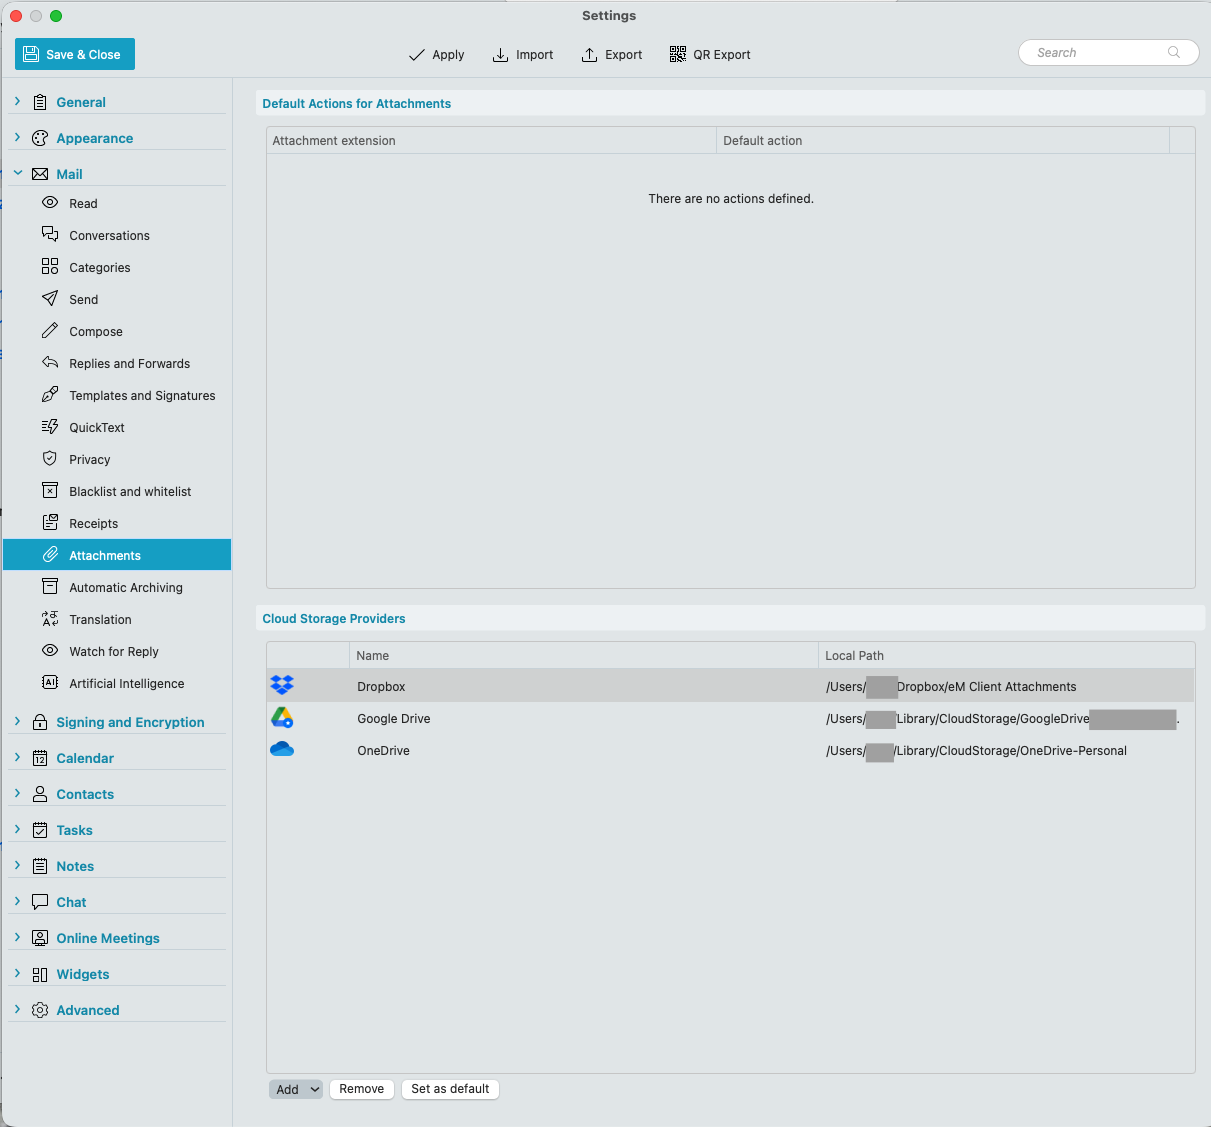Click the Quick Text lightning icon
This screenshot has width=1211, height=1127.
coord(50,427)
